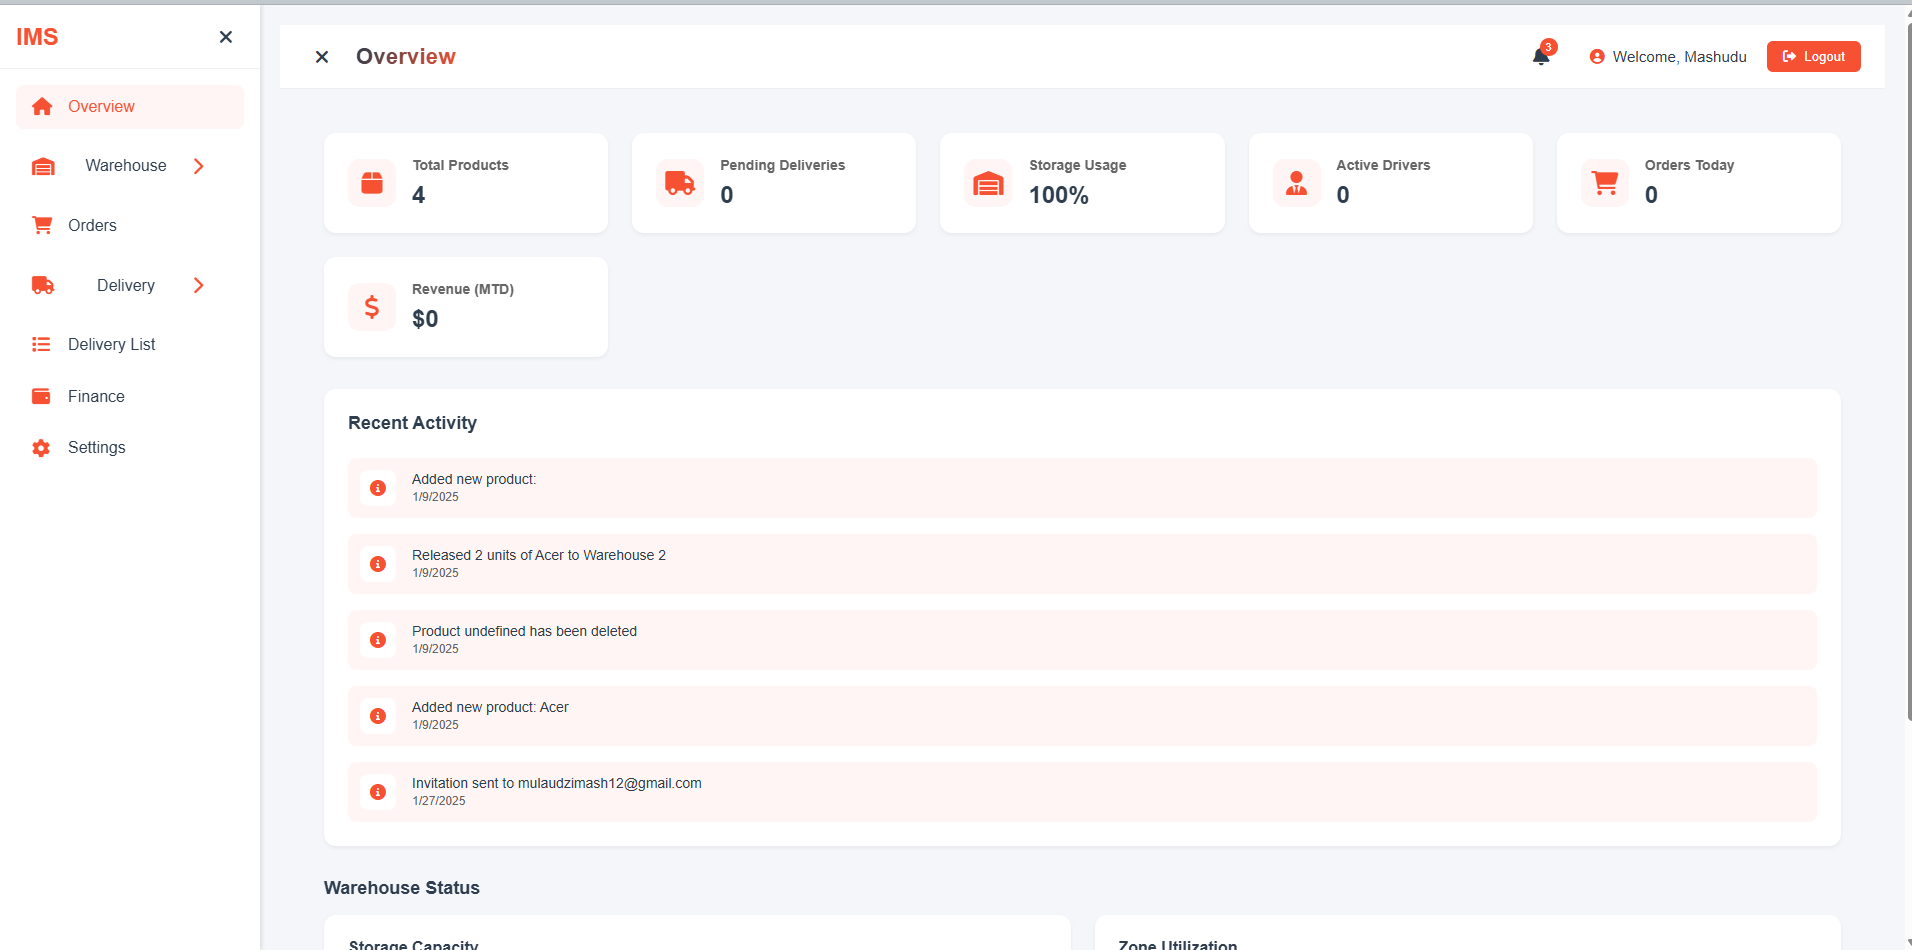
Task: Click the Active Drivers person icon
Action: coord(1297,183)
